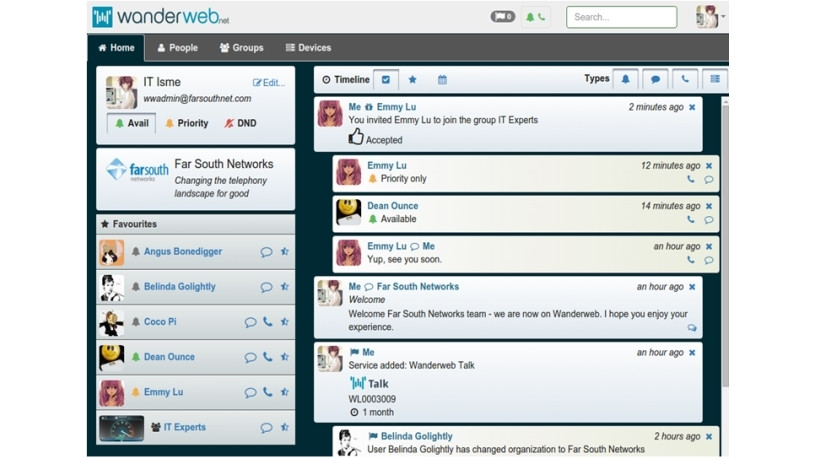Open the list view Types filter
Viewport: 816px width, 459px height.
point(714,79)
